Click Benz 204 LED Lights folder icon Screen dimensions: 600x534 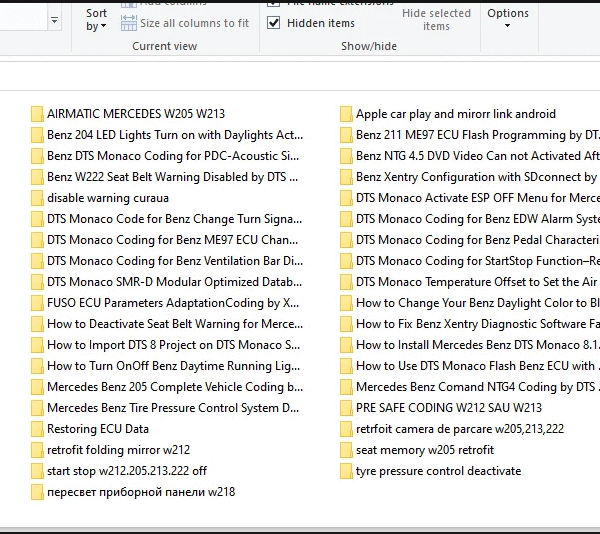point(37,135)
